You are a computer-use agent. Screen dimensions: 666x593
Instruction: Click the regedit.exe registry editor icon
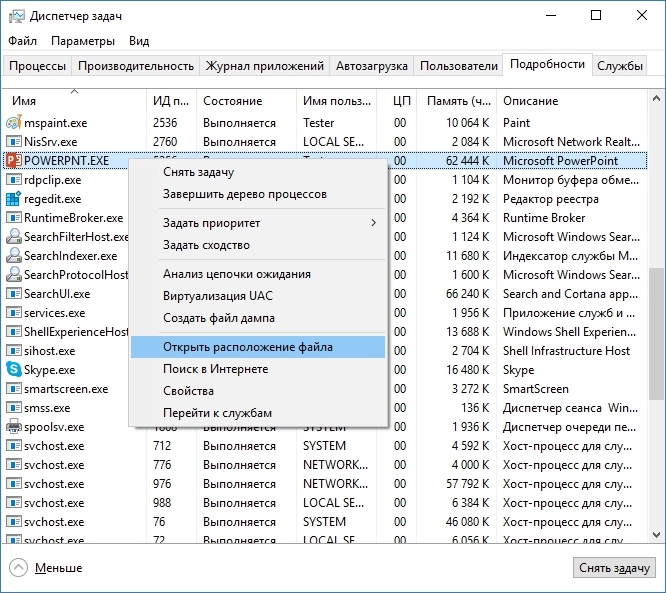tap(14, 198)
